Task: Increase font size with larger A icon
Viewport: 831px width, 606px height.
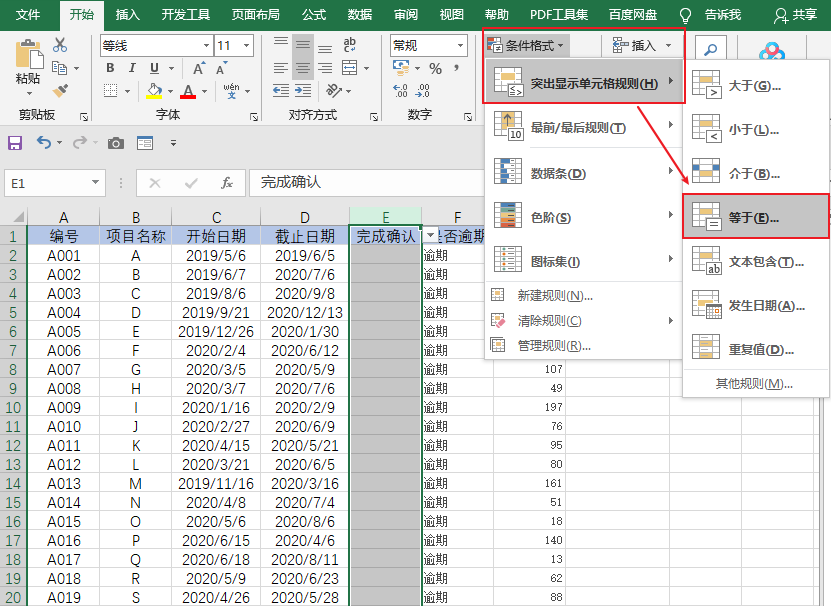Action: coord(198,68)
